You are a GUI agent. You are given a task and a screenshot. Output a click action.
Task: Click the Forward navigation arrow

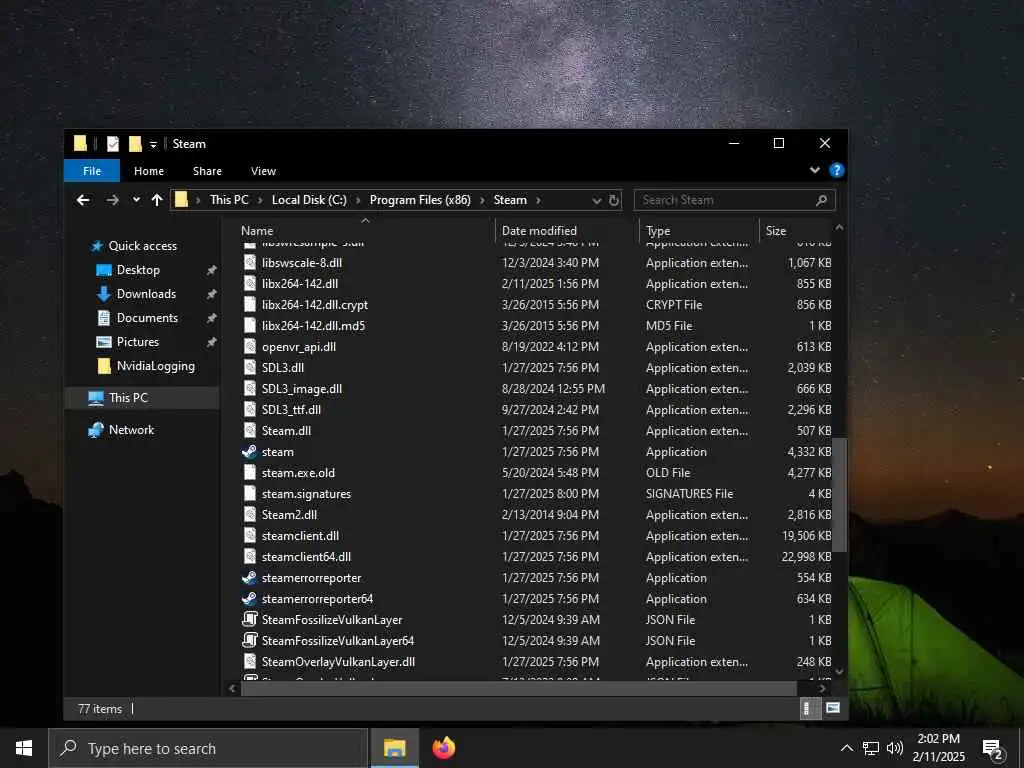coord(112,200)
